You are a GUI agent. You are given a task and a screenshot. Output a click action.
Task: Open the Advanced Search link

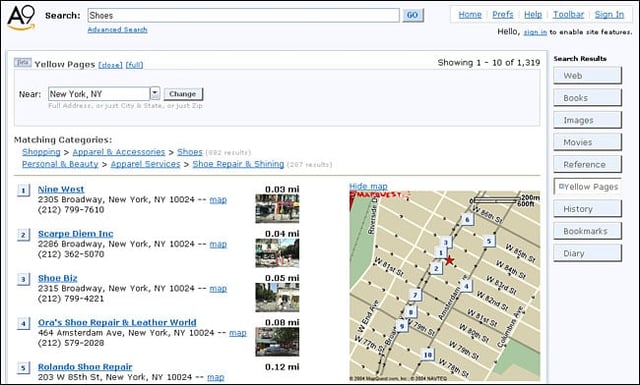click(118, 30)
